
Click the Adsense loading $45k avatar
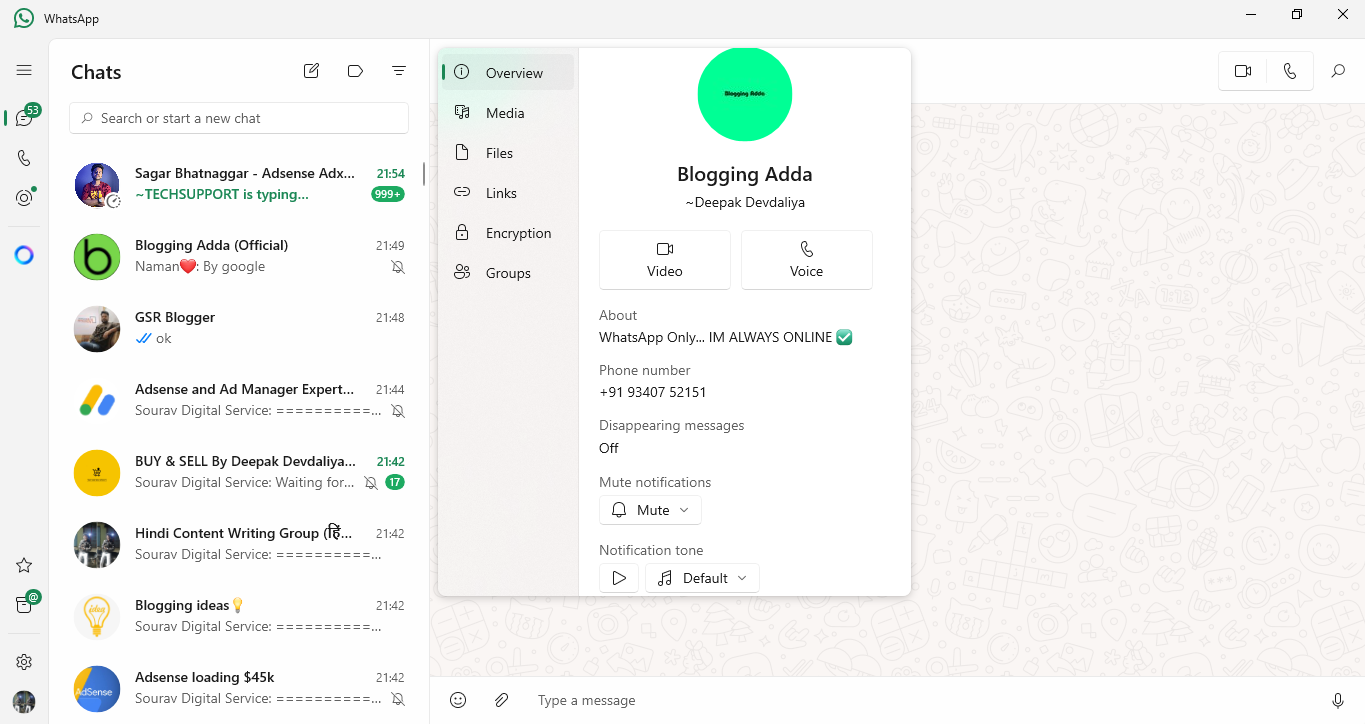[x=97, y=689]
